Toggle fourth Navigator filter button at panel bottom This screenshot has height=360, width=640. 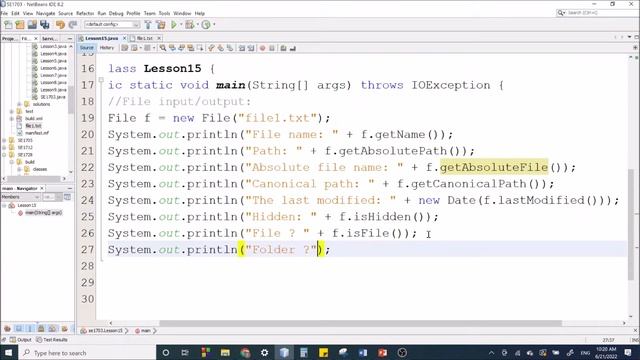[41, 329]
